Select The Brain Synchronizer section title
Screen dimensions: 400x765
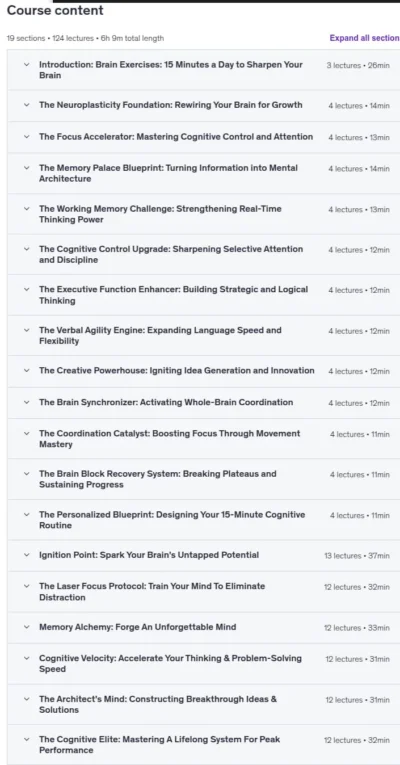click(166, 403)
